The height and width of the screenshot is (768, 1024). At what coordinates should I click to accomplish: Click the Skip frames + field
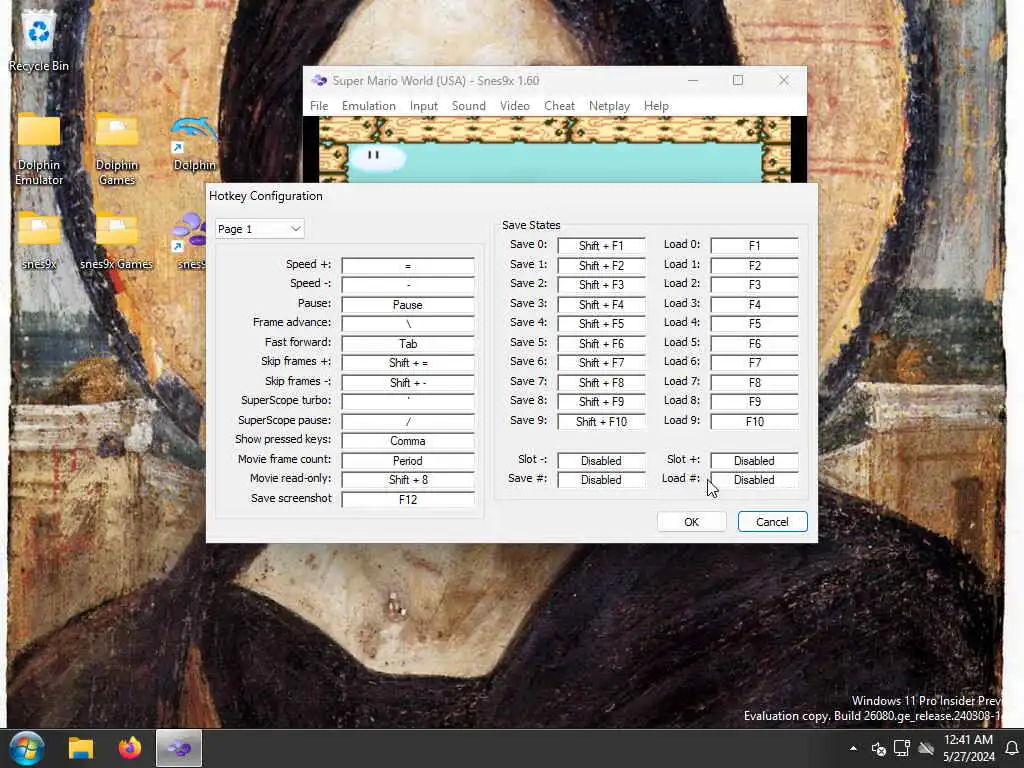408,363
